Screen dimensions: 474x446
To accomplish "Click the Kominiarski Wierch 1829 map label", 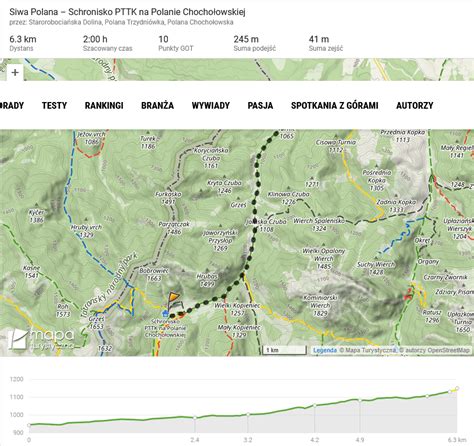I will pyautogui.click(x=320, y=305).
